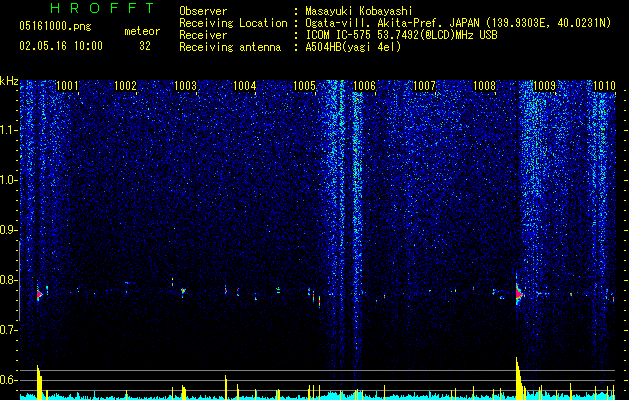
Task: Click the 1003 time marker
Action: (186, 86)
